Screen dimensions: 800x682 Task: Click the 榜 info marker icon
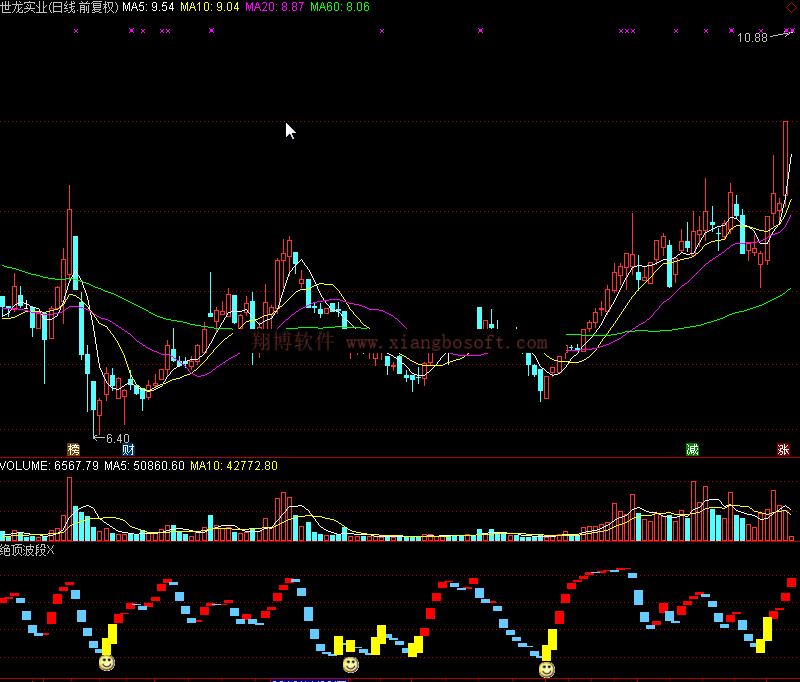pyautogui.click(x=74, y=449)
